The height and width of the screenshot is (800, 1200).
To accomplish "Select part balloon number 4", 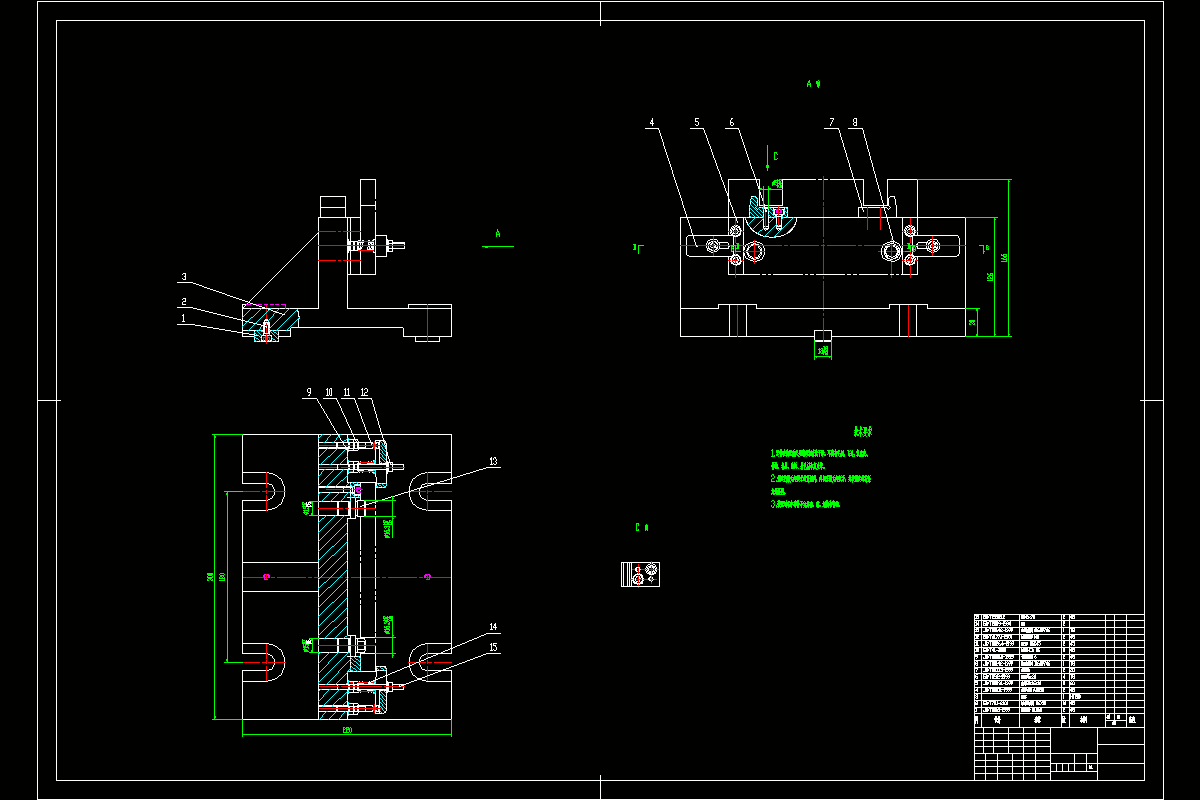I will (x=652, y=123).
